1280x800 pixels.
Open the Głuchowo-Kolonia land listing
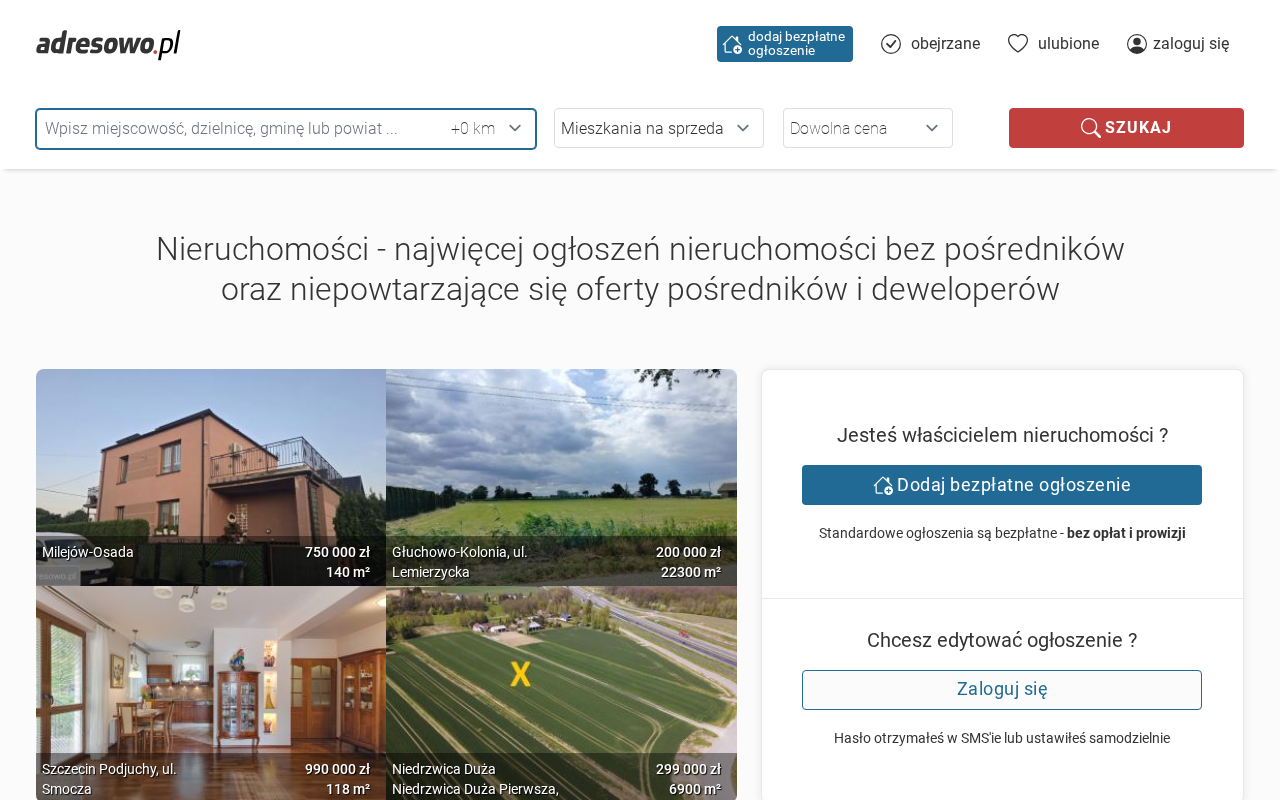[561, 470]
